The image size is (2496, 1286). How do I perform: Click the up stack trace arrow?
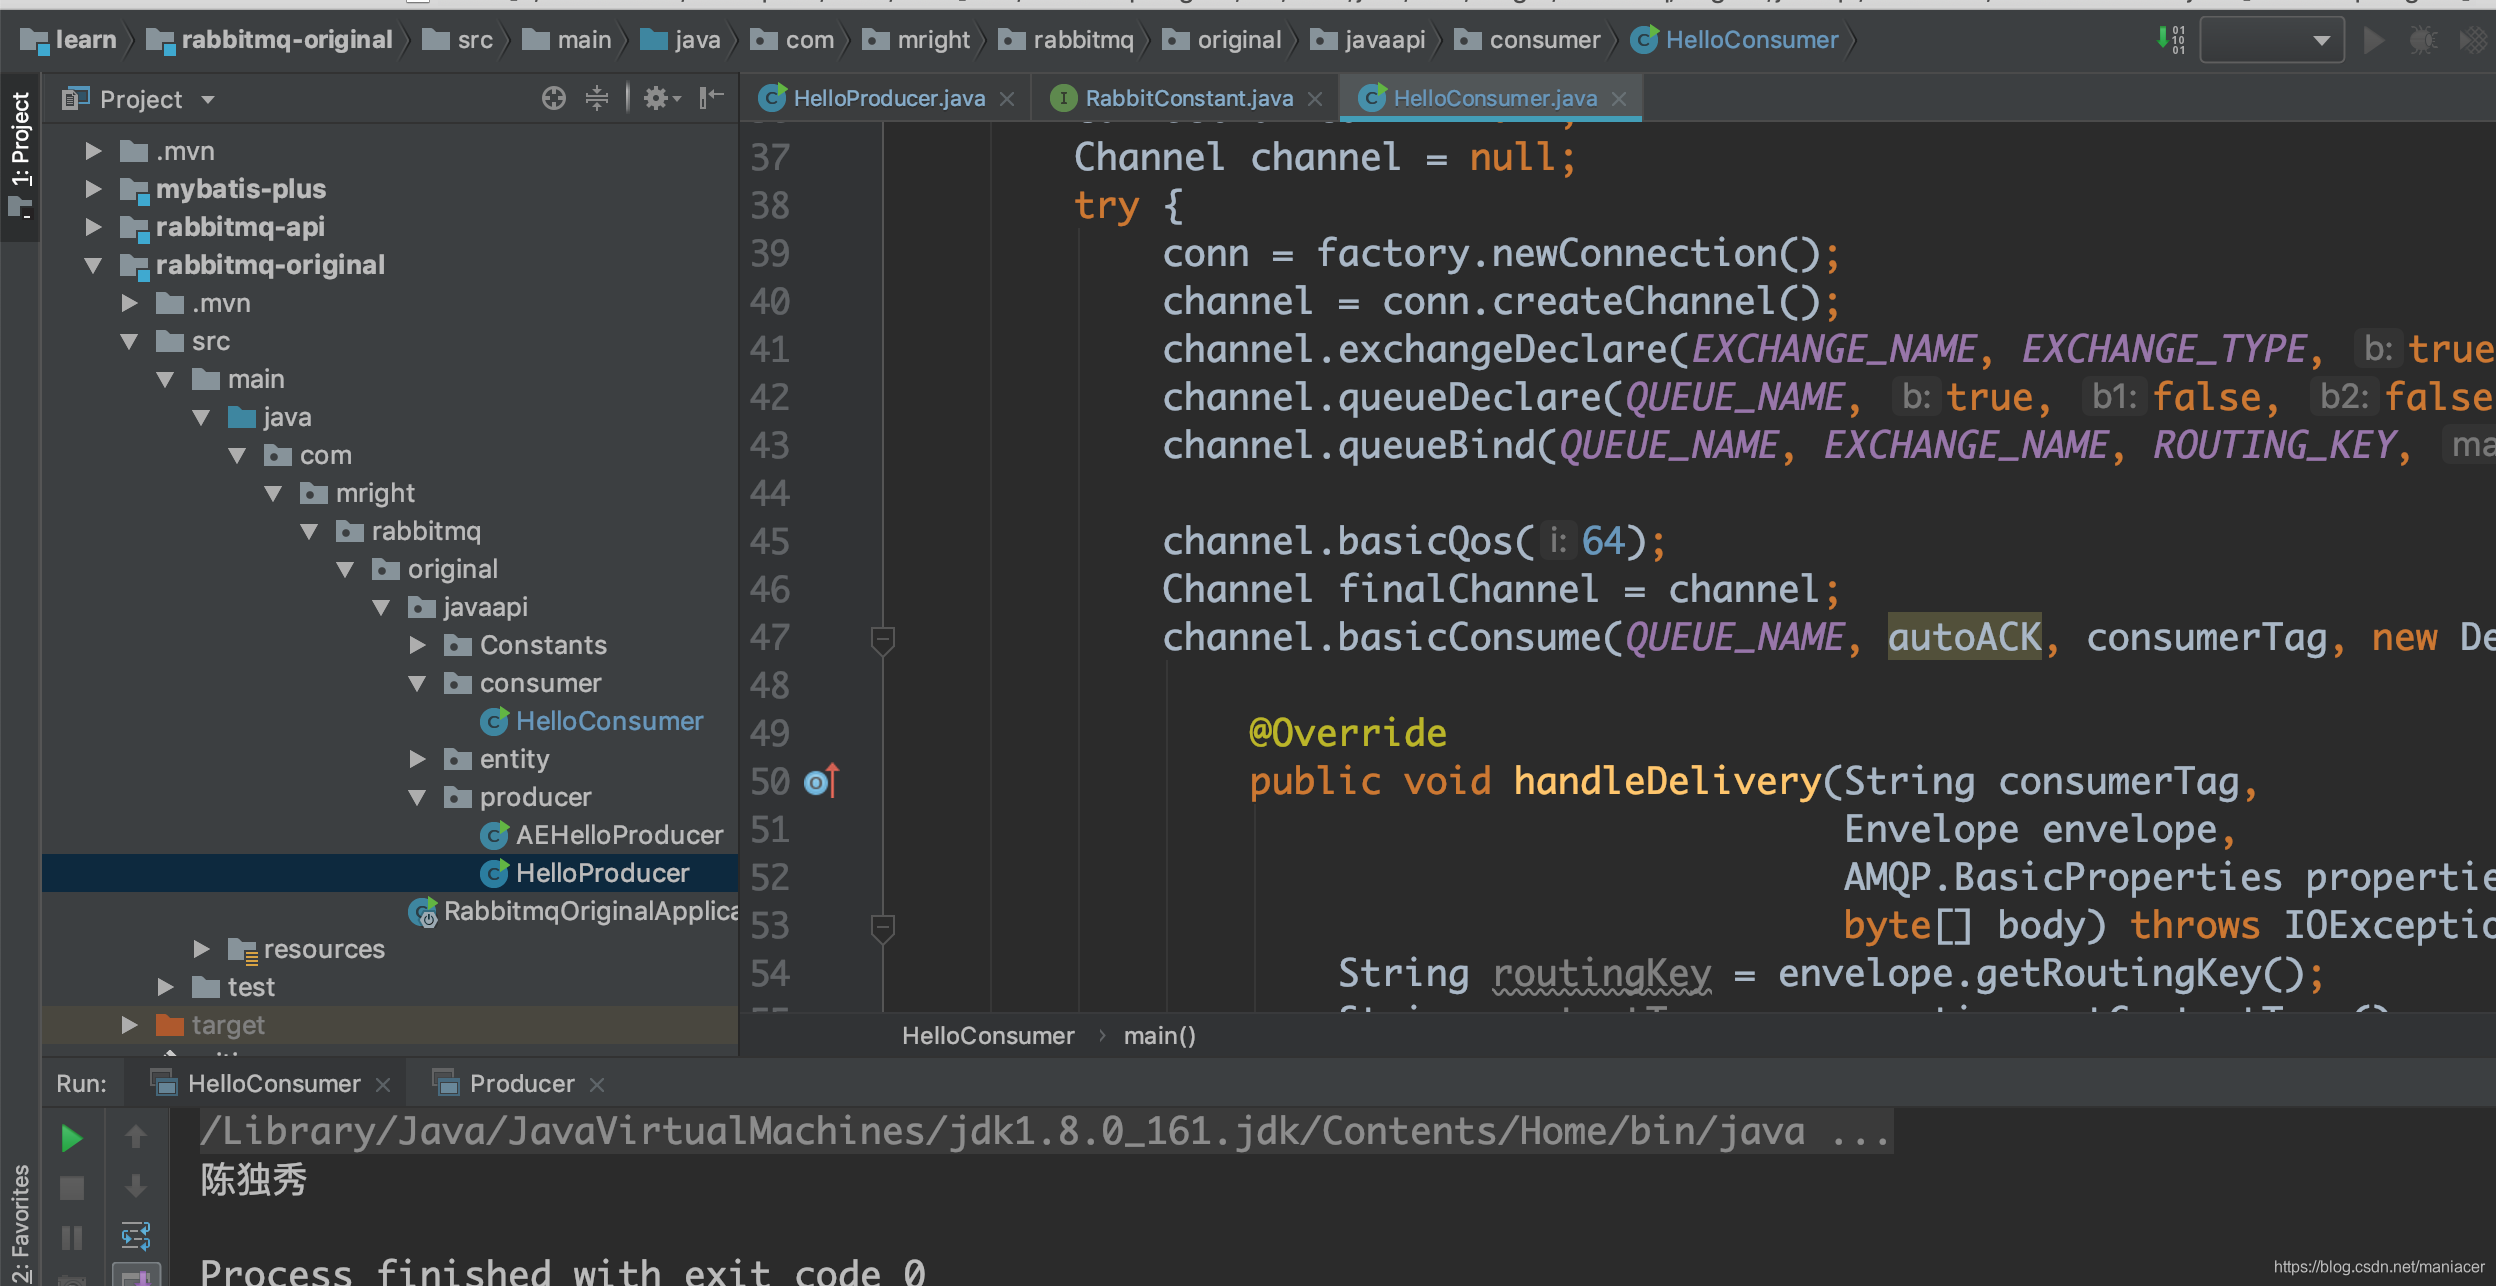(x=136, y=1136)
